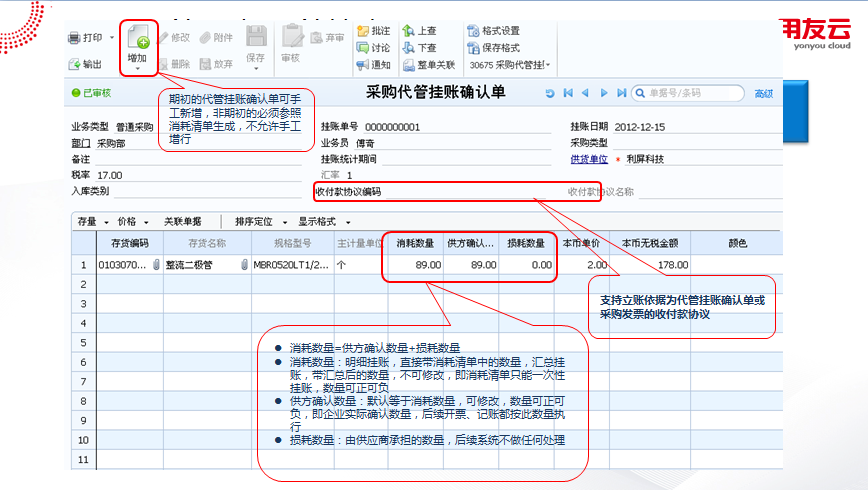Click the 删除 delete icon
This screenshot has width=868, height=490.
tap(163, 64)
